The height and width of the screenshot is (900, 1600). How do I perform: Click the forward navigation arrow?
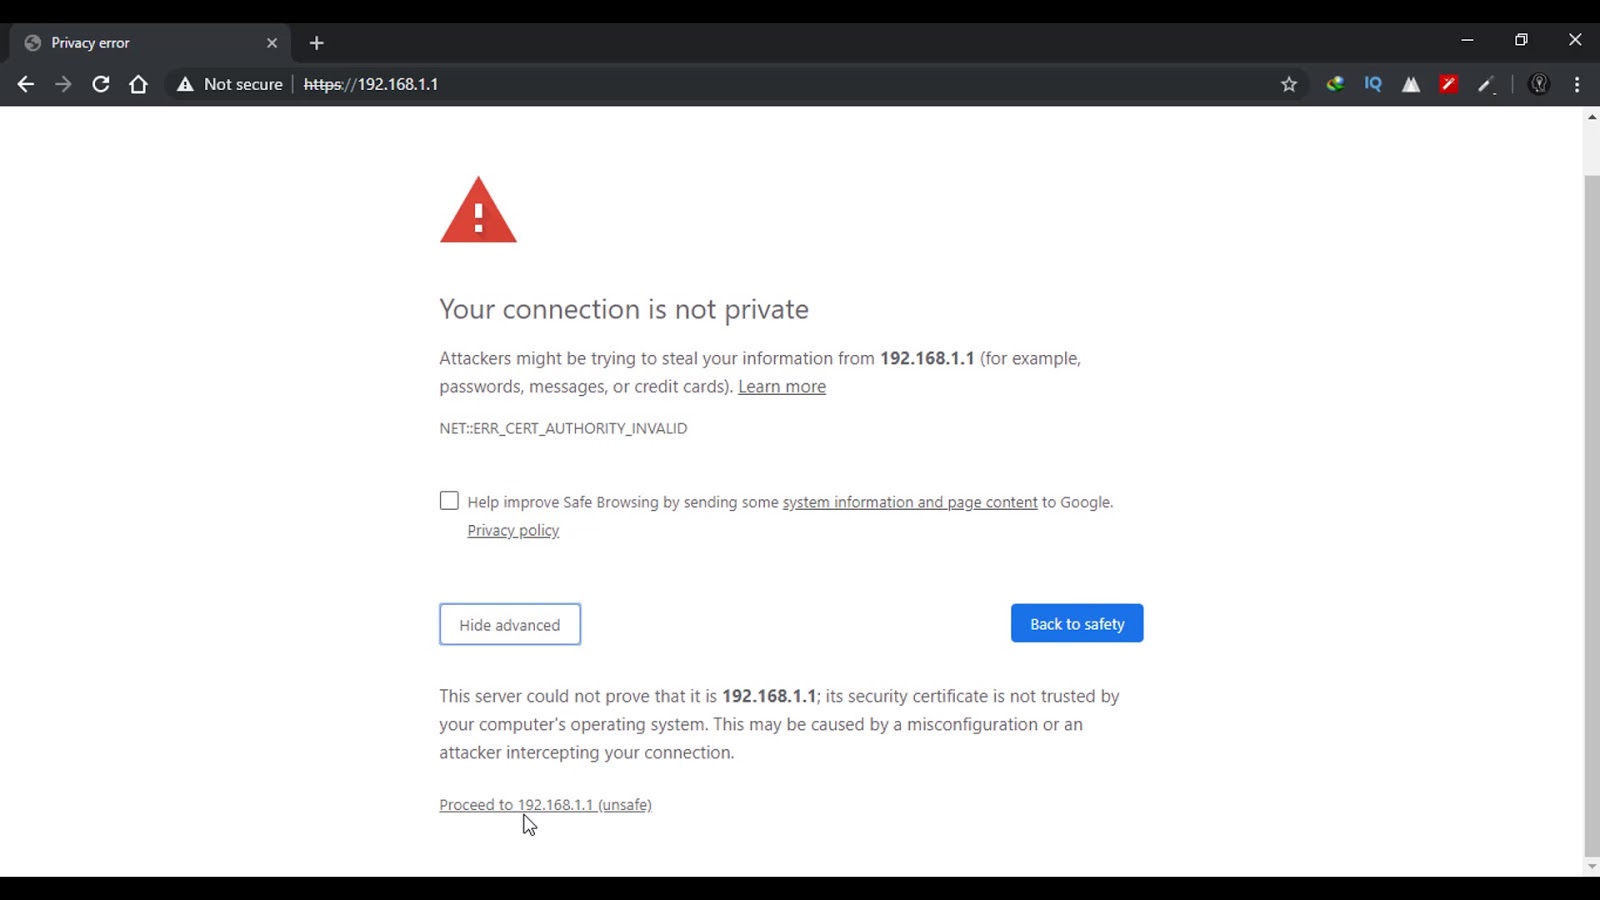tap(63, 85)
